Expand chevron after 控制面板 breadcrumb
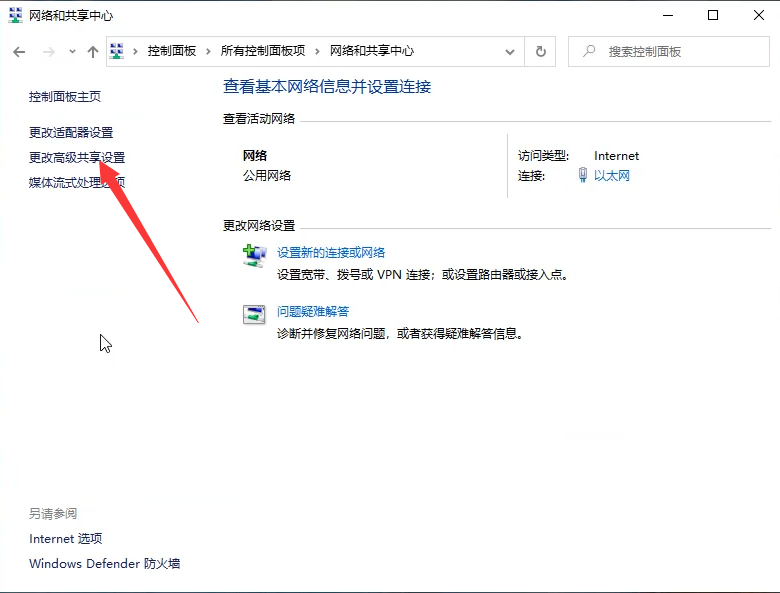This screenshot has height=593, width=780. (208, 51)
